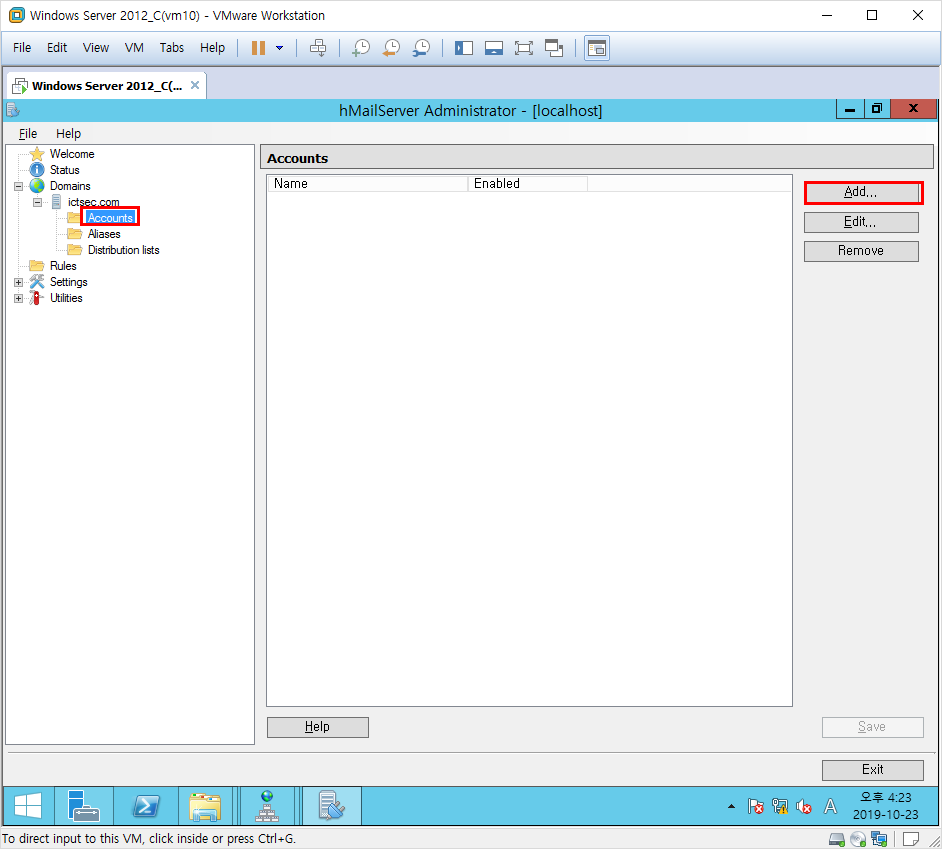
Task: Open hMailServer Help menu
Action: point(68,133)
